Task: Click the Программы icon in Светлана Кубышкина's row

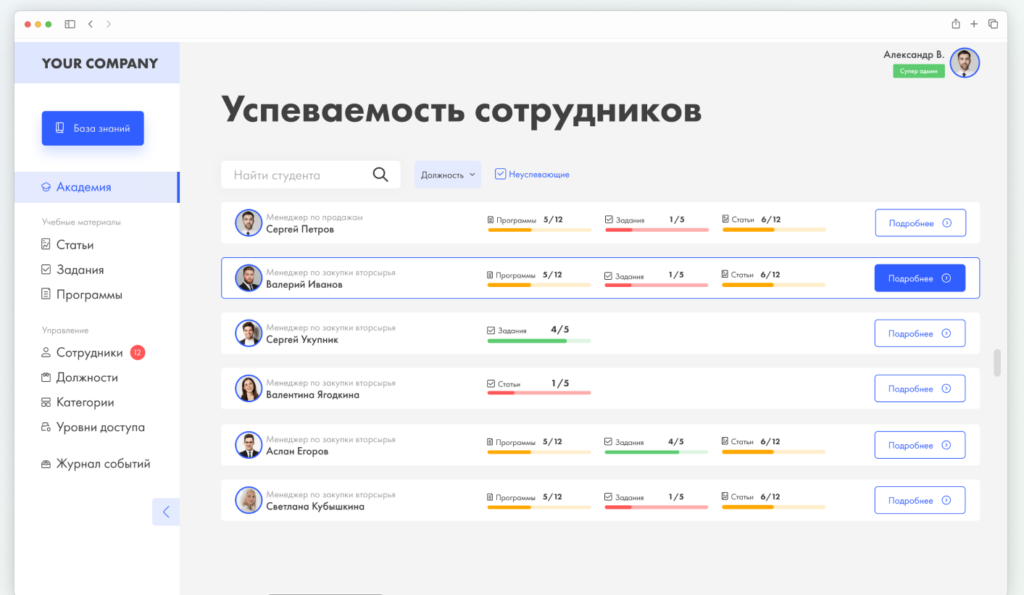Action: pos(490,497)
